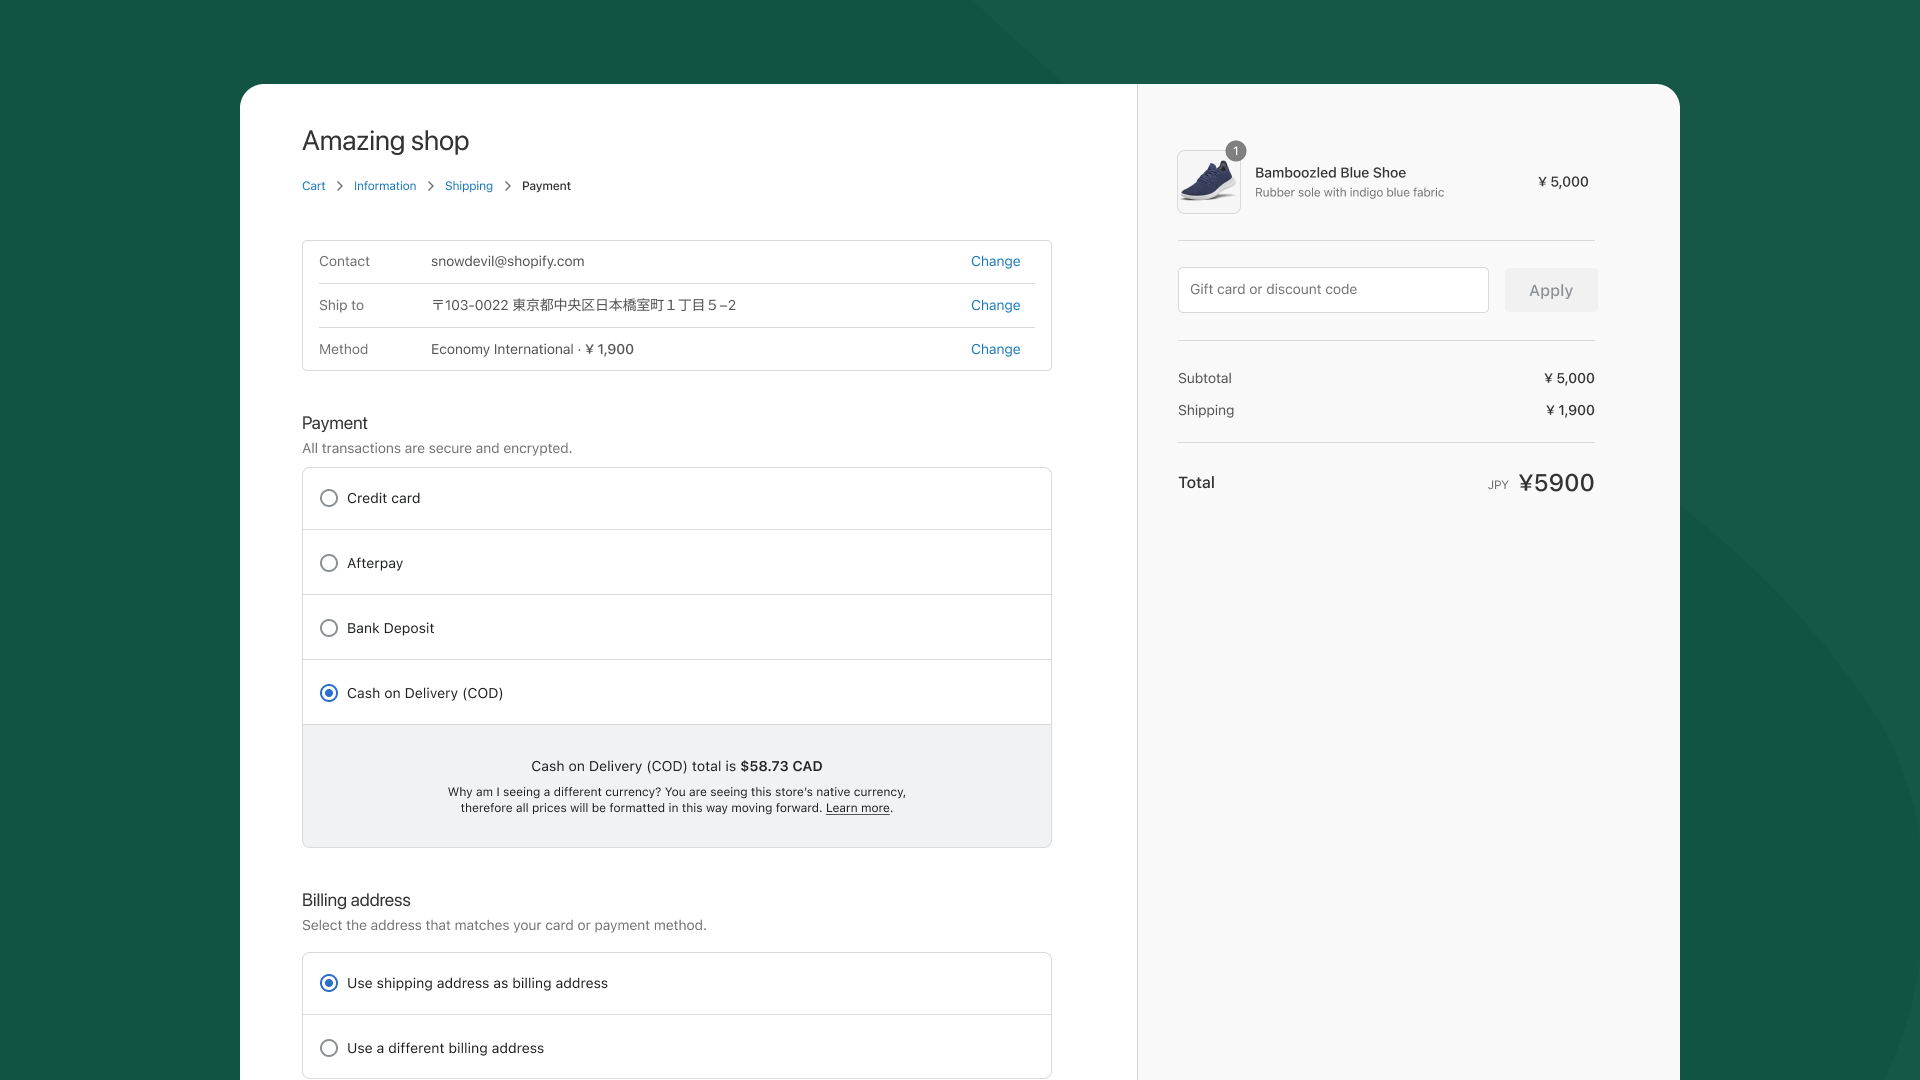Select the Credit card payment option
The height and width of the screenshot is (1080, 1920).
329,498
